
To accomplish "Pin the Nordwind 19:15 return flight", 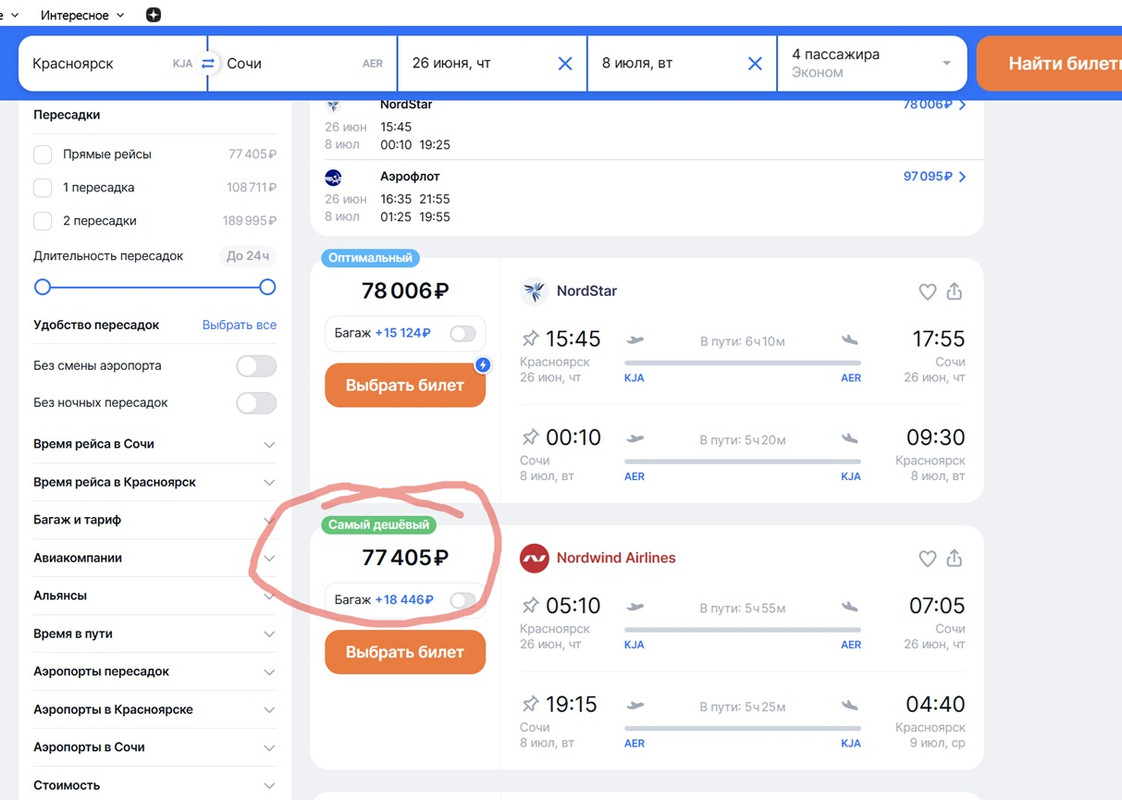I will point(530,704).
